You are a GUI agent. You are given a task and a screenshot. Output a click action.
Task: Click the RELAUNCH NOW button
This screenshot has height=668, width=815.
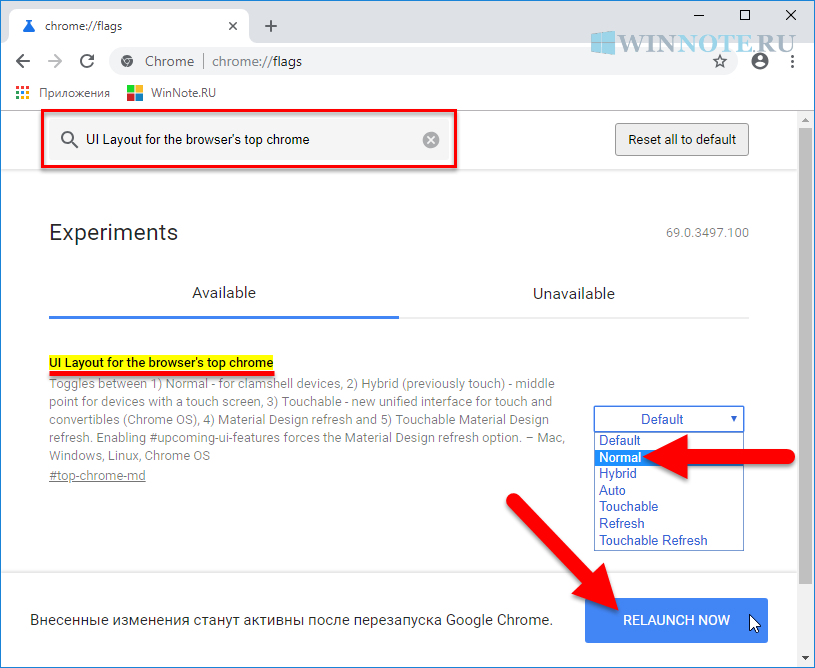point(676,620)
